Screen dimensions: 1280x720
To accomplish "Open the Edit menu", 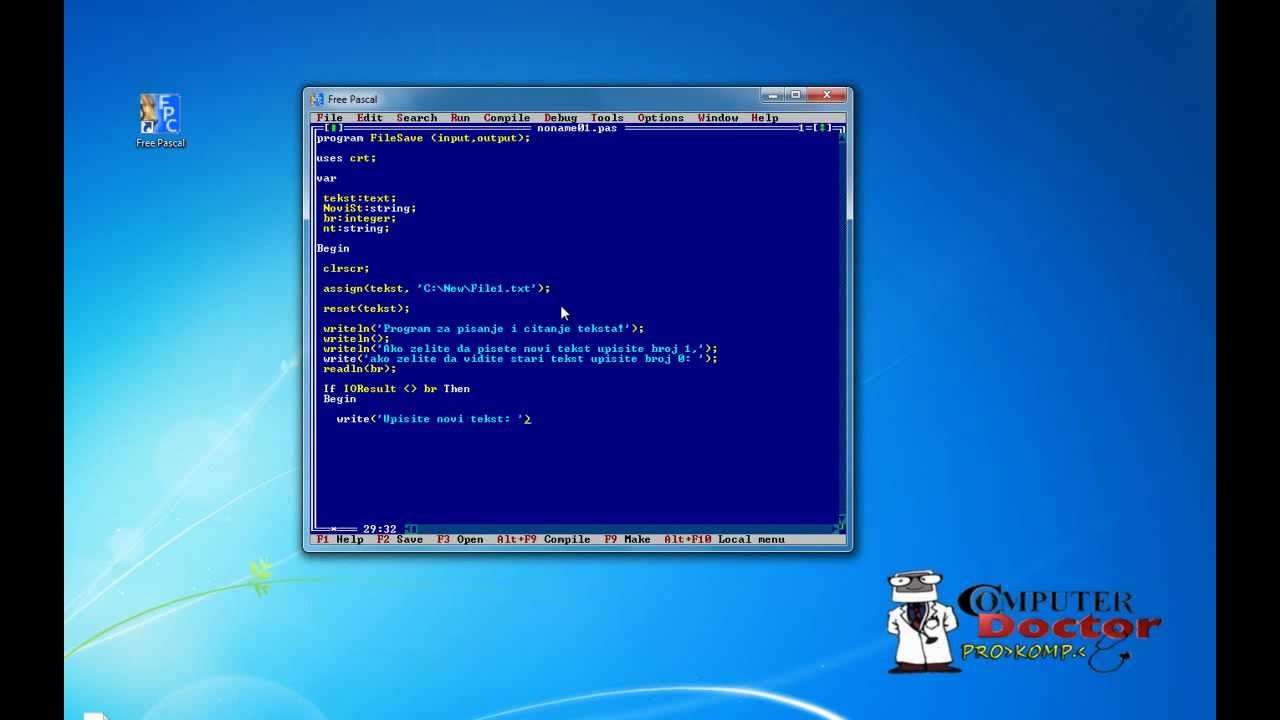I will pos(370,118).
